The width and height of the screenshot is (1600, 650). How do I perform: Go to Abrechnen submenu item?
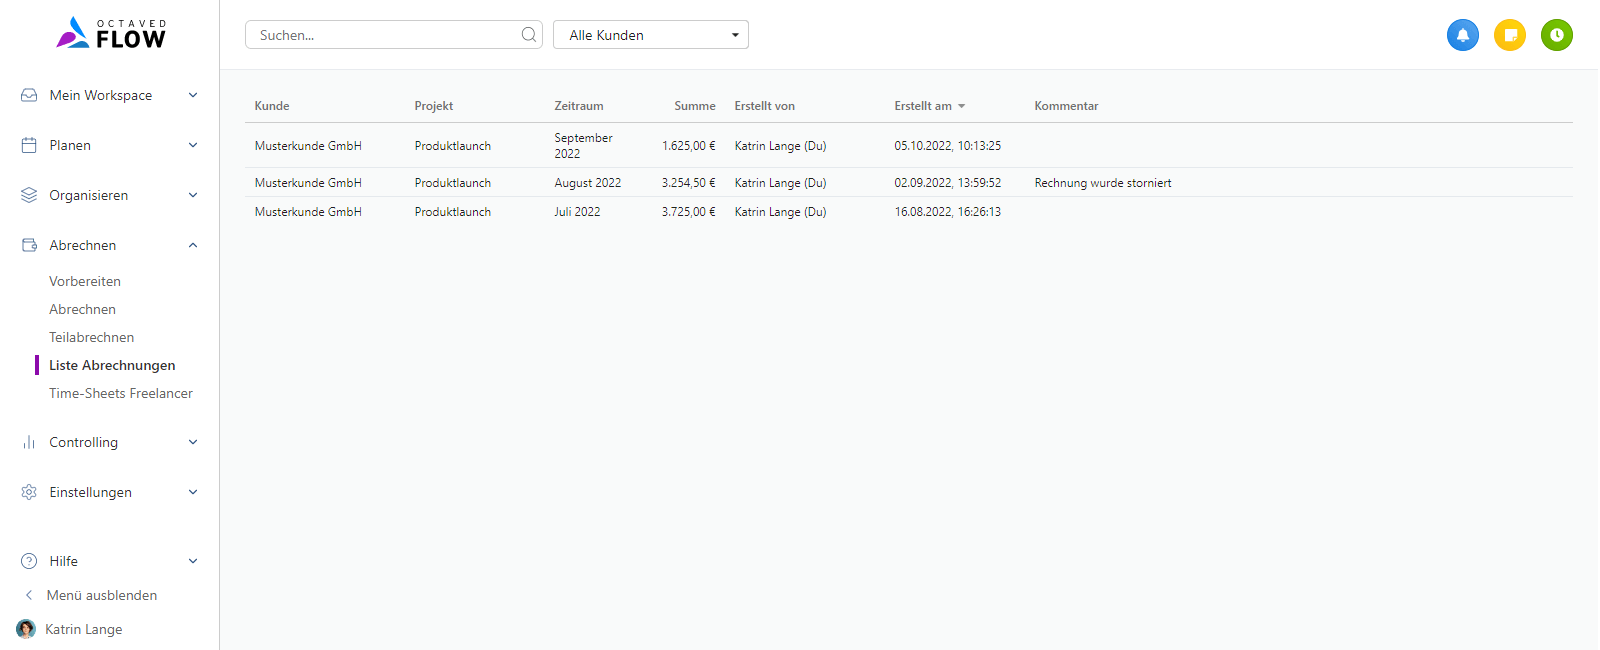coord(82,309)
